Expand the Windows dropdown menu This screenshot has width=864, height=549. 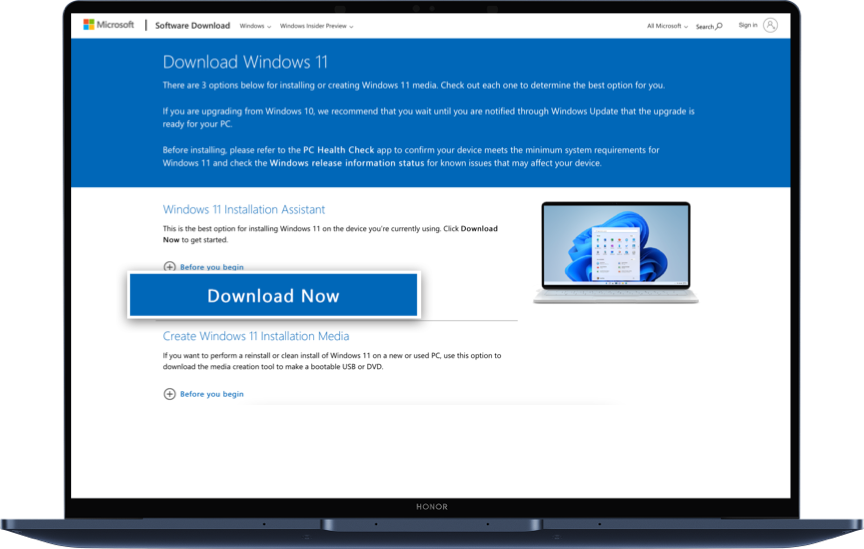(x=255, y=26)
